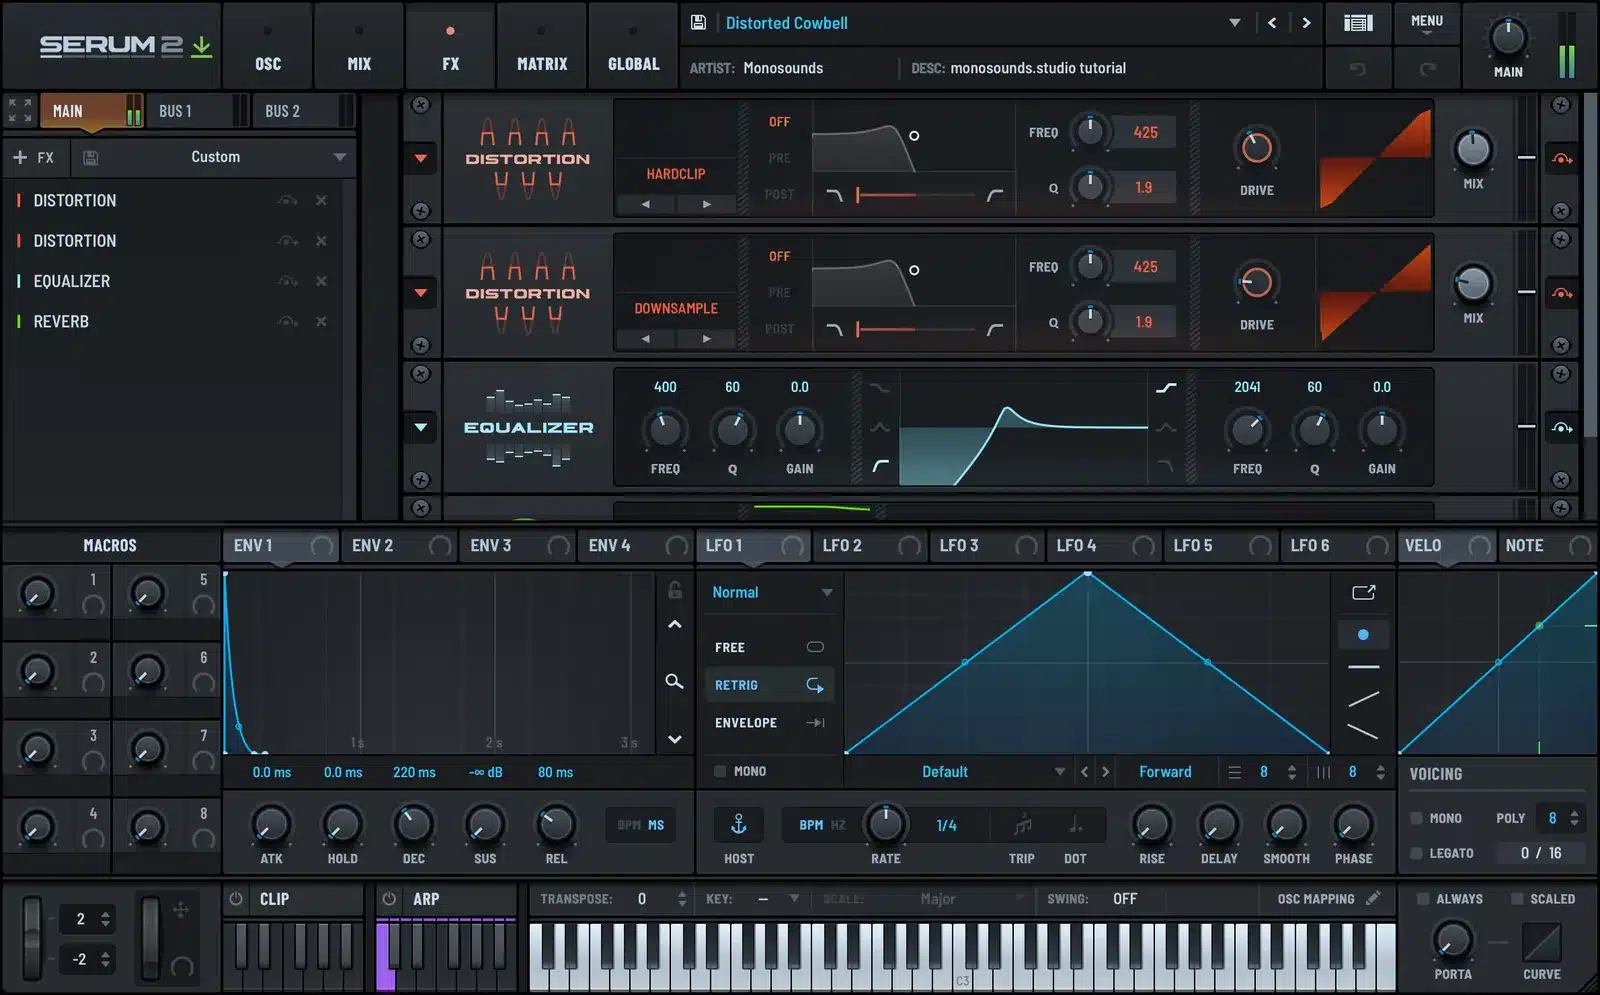This screenshot has height=995, width=1600.
Task: Select the LFO RETRIG mode
Action: click(768, 685)
